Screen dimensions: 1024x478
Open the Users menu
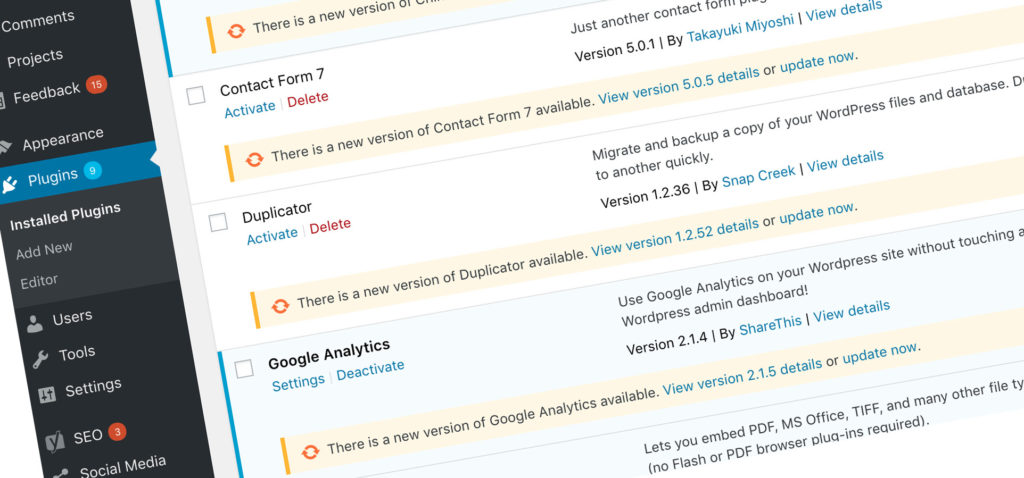click(72, 319)
